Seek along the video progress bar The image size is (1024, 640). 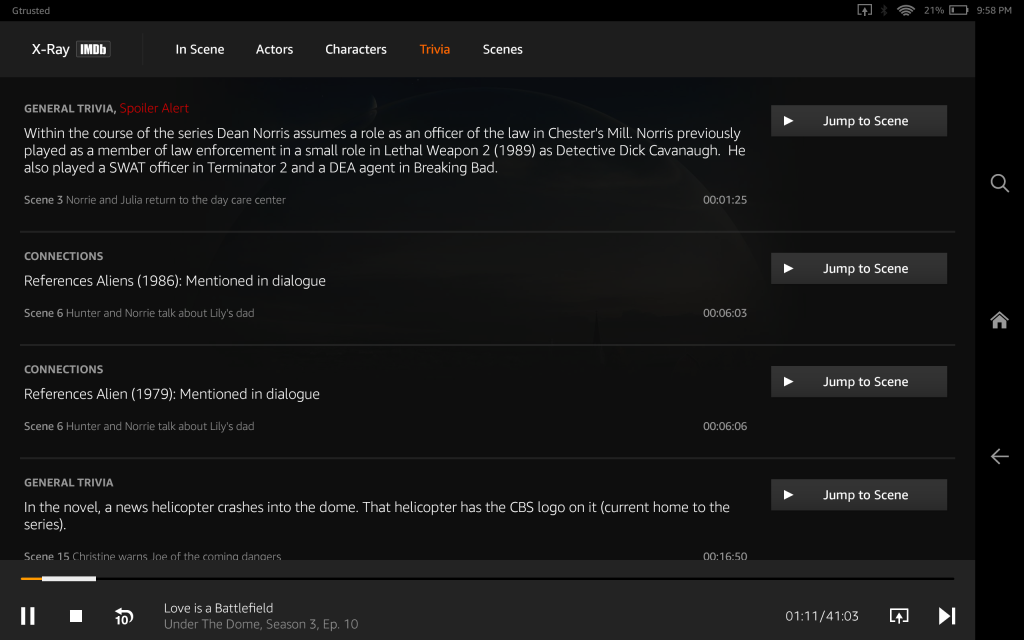pyautogui.click(x=487, y=579)
